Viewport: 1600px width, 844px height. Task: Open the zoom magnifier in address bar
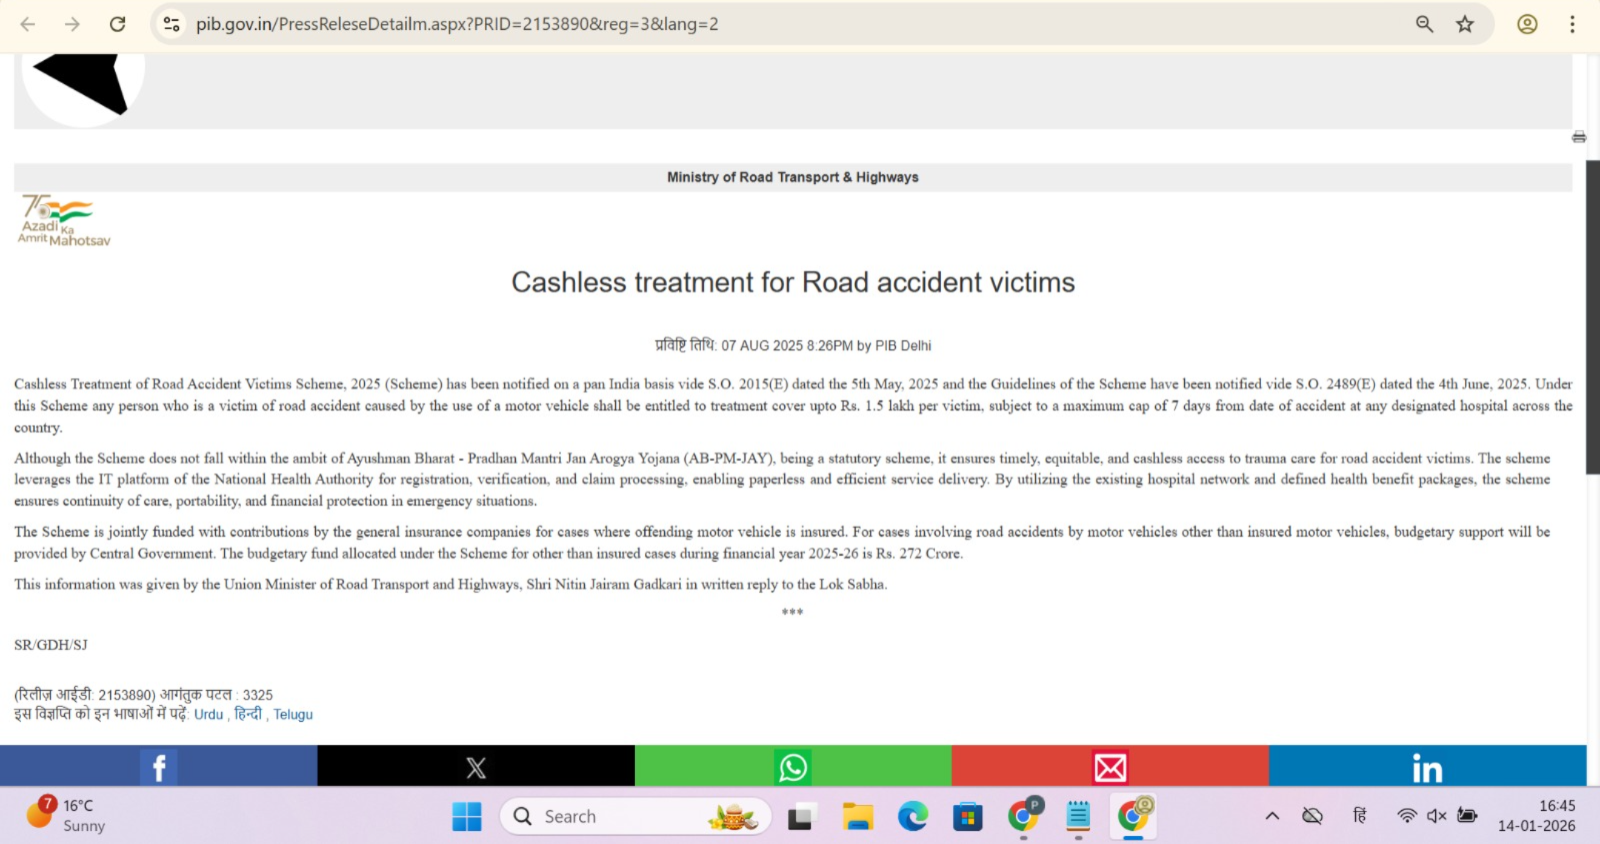[1424, 24]
